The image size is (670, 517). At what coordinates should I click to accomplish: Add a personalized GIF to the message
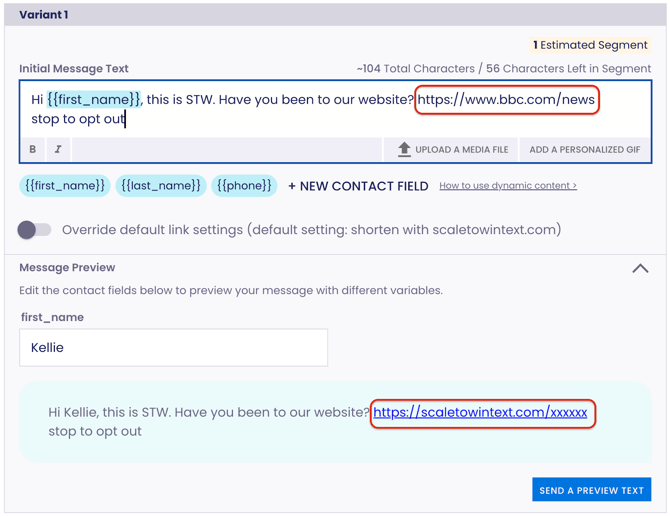585,149
